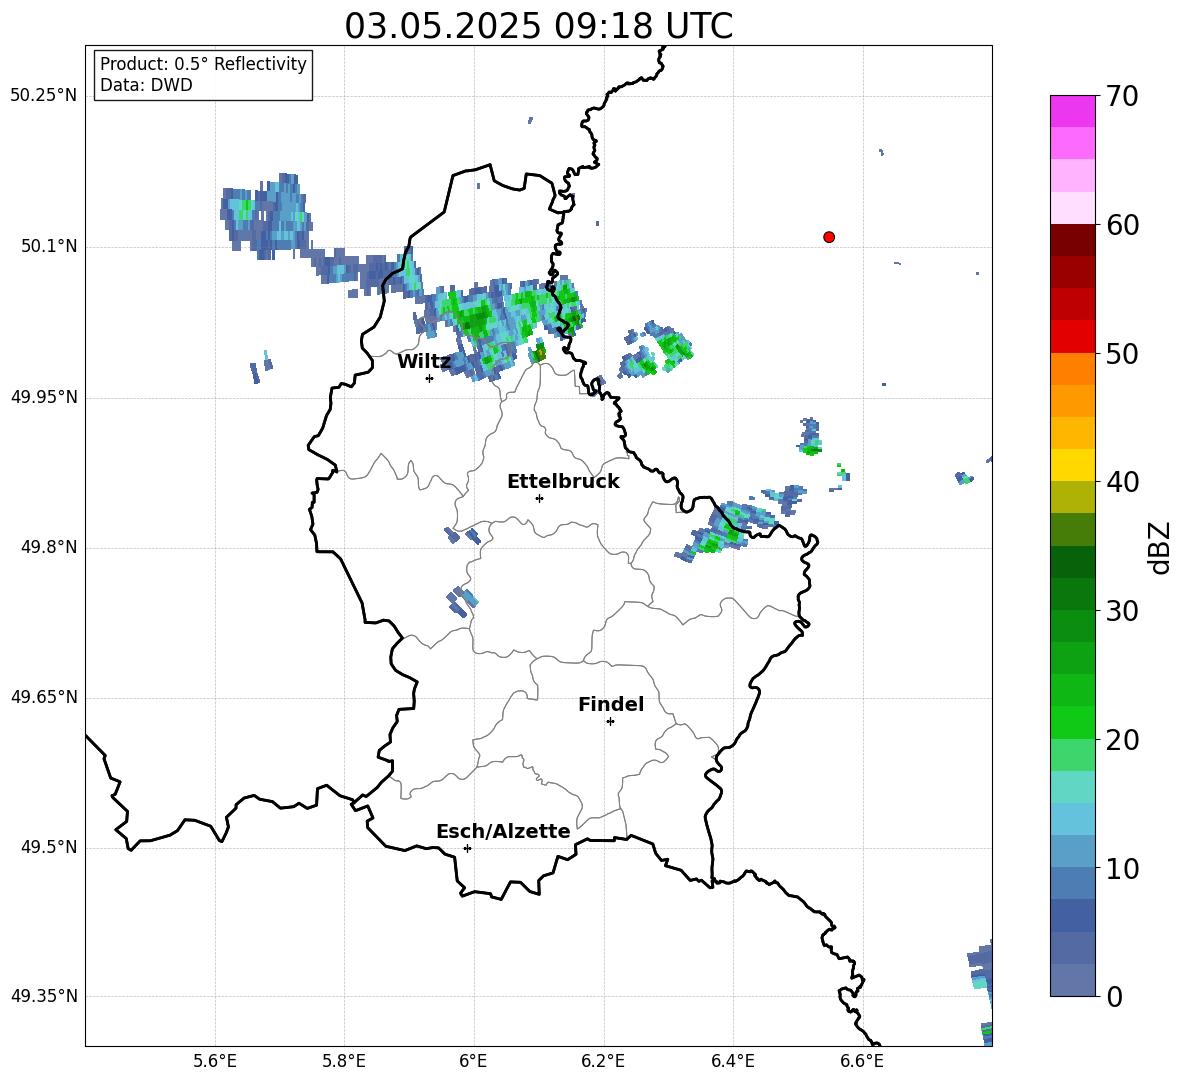This screenshot has height=1081, width=1184.
Task: Click the bright red colorbar band near 50
Action: coord(1072,337)
